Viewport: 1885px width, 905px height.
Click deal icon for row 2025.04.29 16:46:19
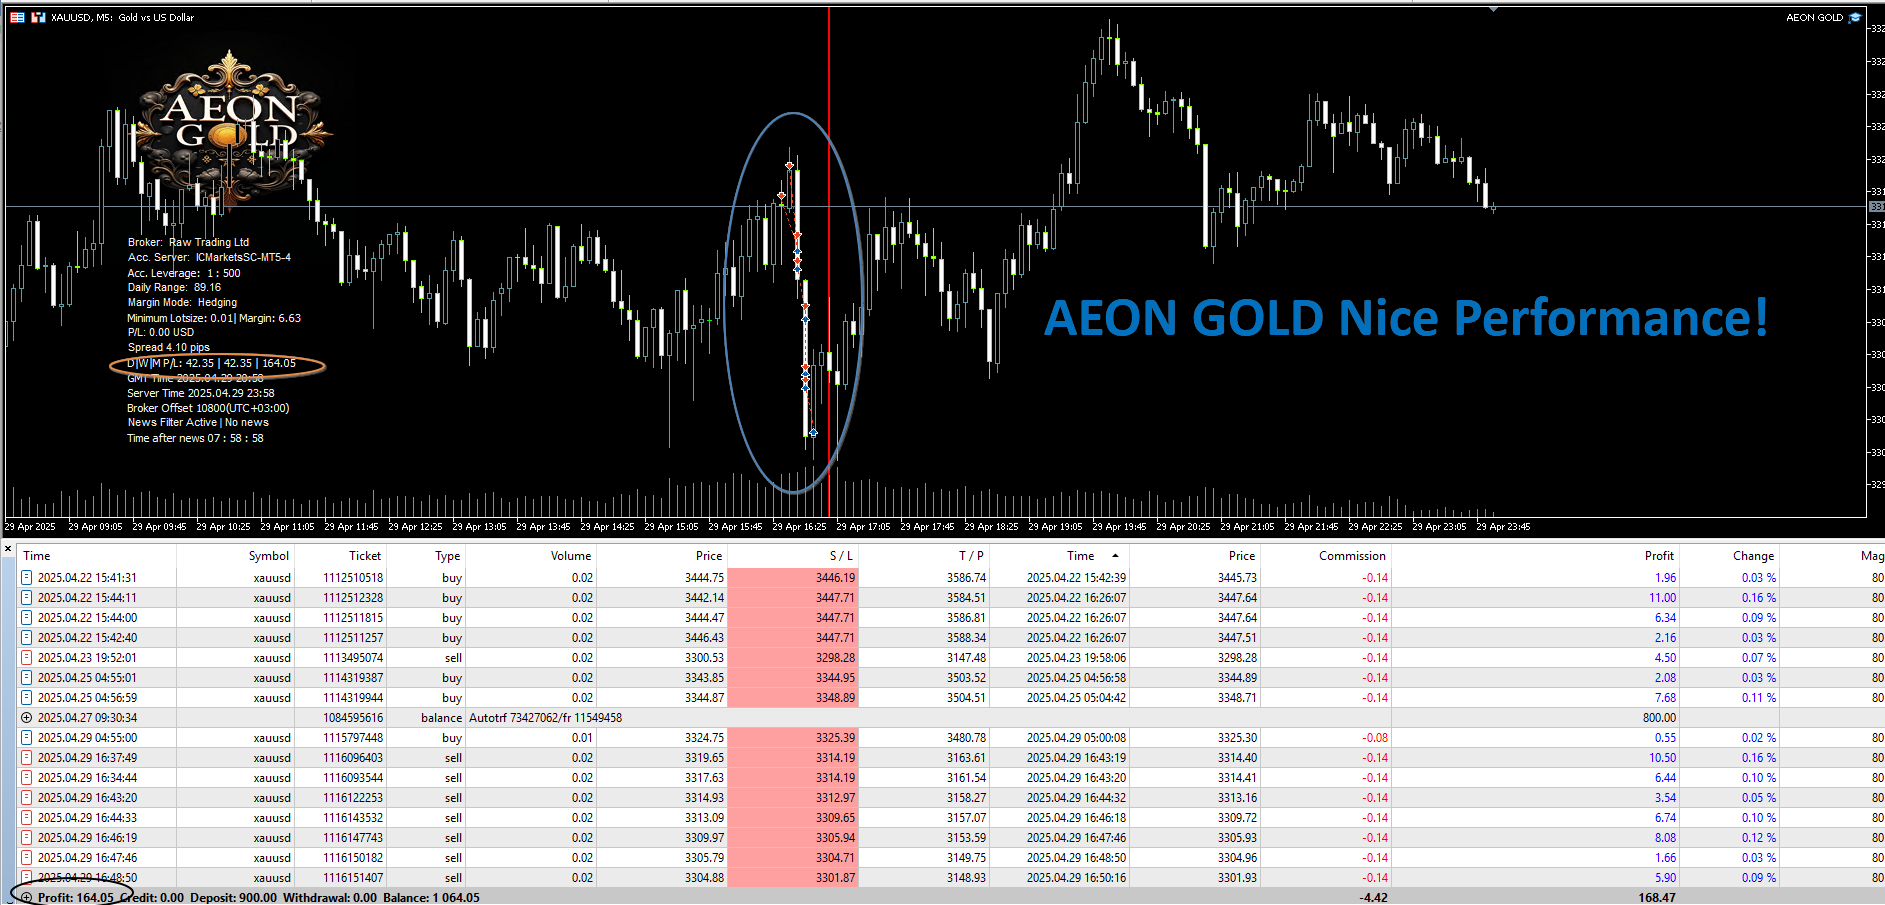point(27,838)
